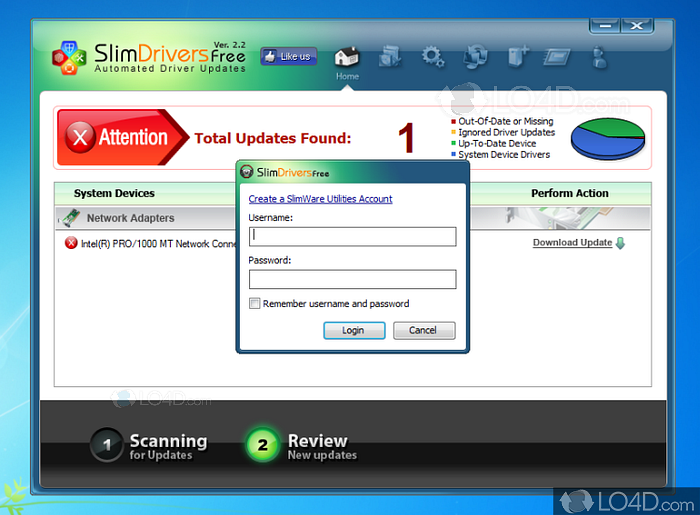Click the login dialog title icon
Viewport: 700px width, 515px height.
[x=246, y=171]
